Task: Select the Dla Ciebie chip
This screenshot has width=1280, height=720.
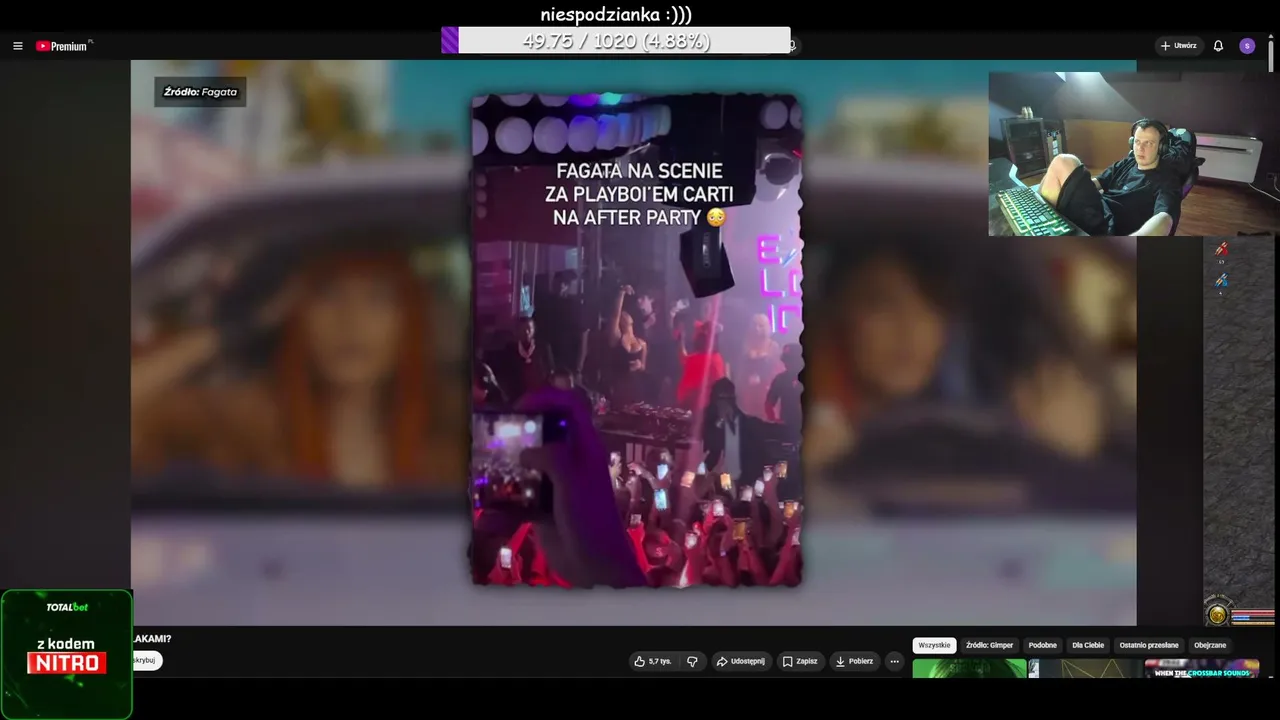Action: click(x=1088, y=645)
